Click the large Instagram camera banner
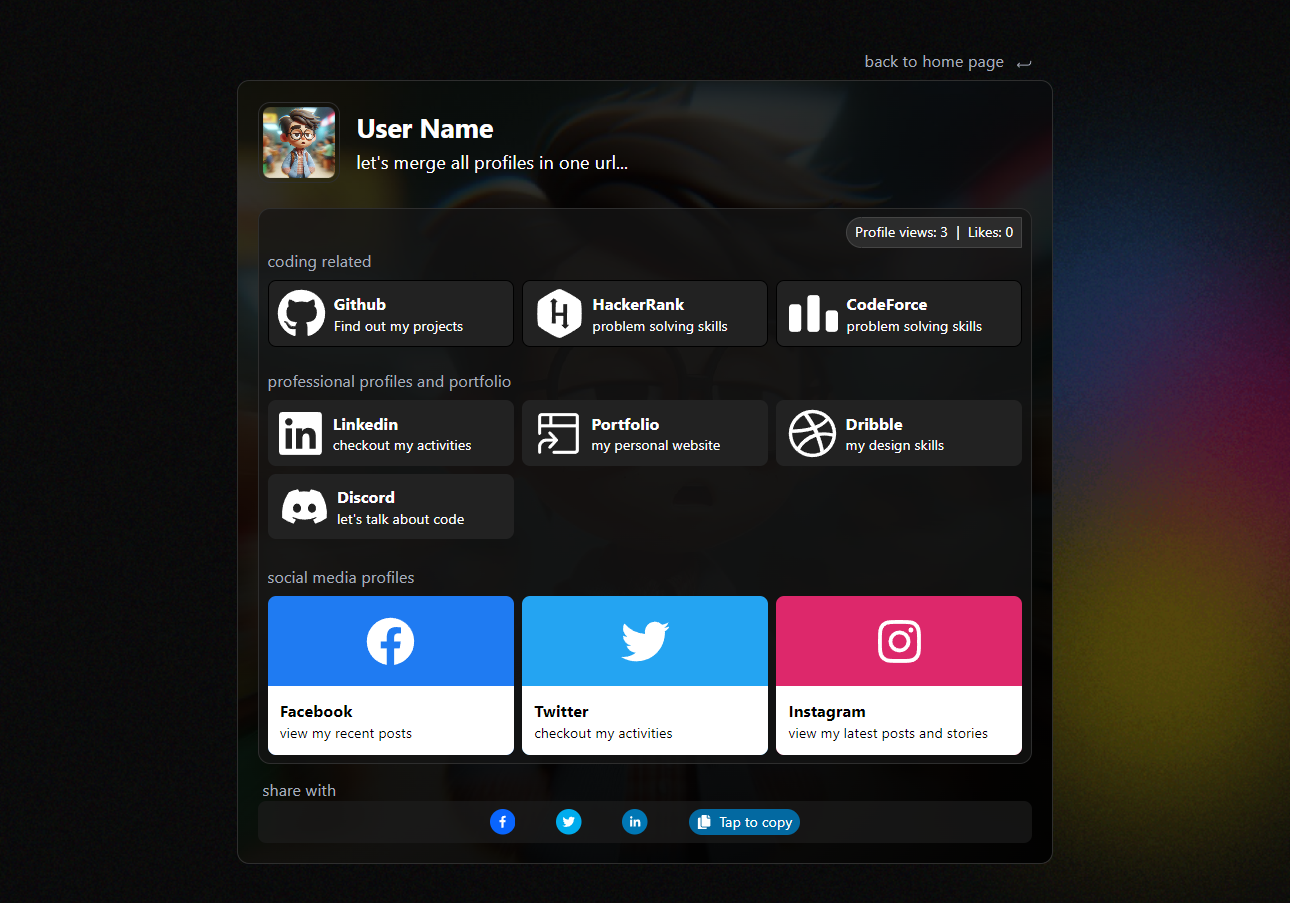The image size is (1290, 903). pyautogui.click(x=899, y=641)
